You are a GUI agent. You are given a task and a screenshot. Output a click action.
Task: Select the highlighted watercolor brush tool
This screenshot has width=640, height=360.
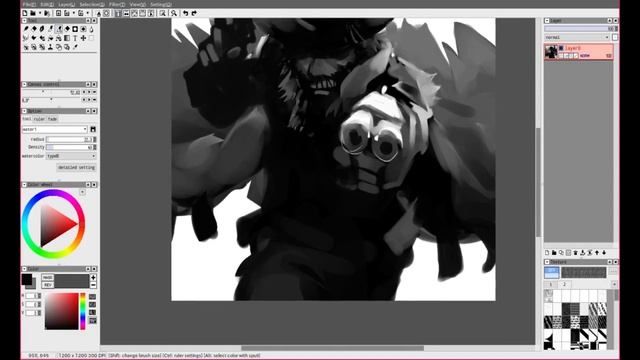(59, 29)
